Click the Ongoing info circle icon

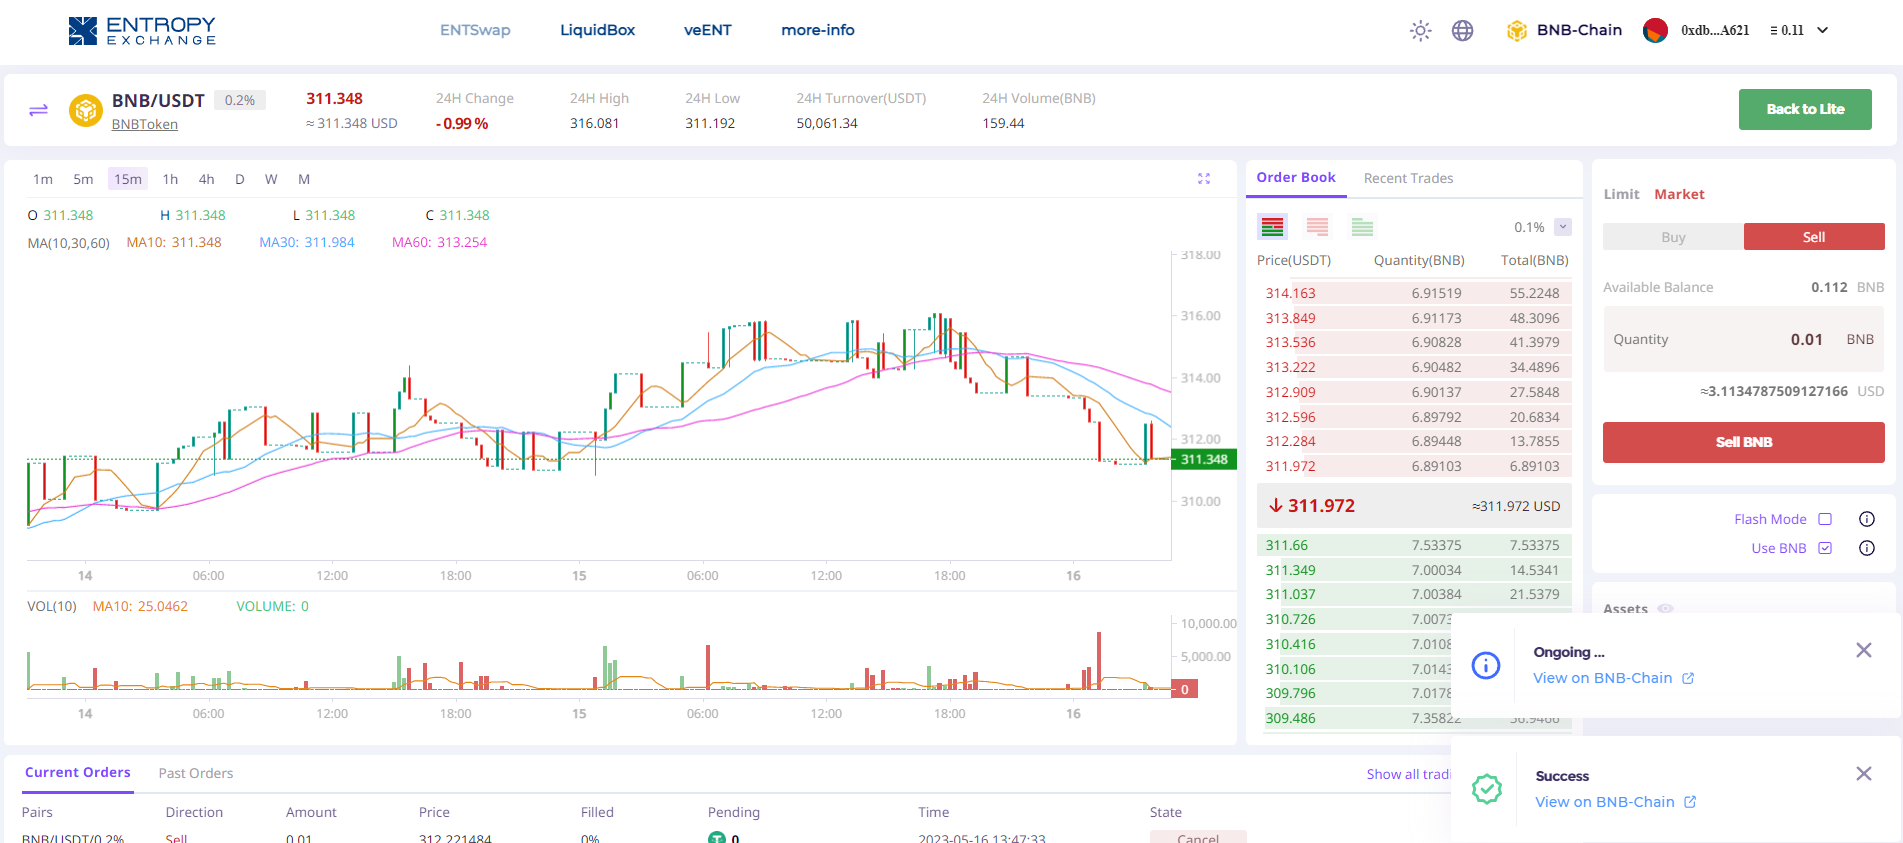coord(1486,665)
